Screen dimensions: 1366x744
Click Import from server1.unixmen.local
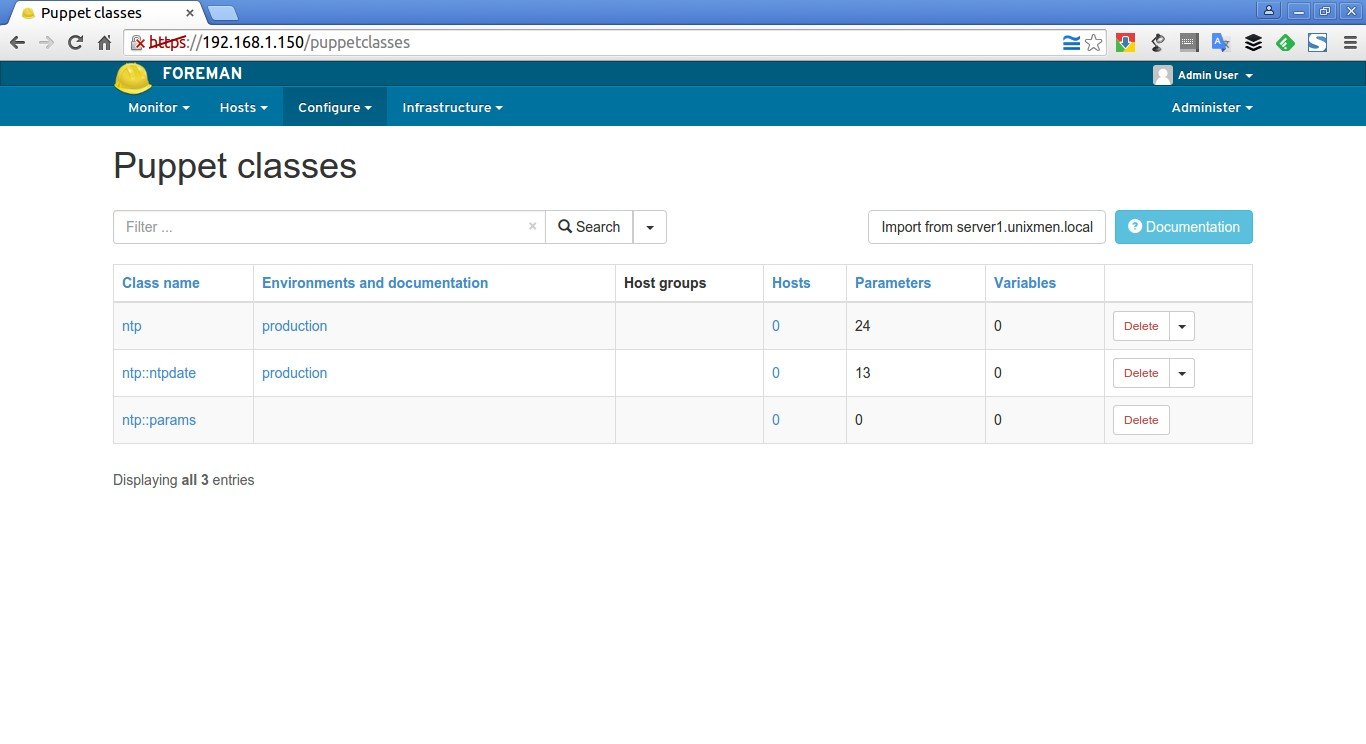point(987,227)
